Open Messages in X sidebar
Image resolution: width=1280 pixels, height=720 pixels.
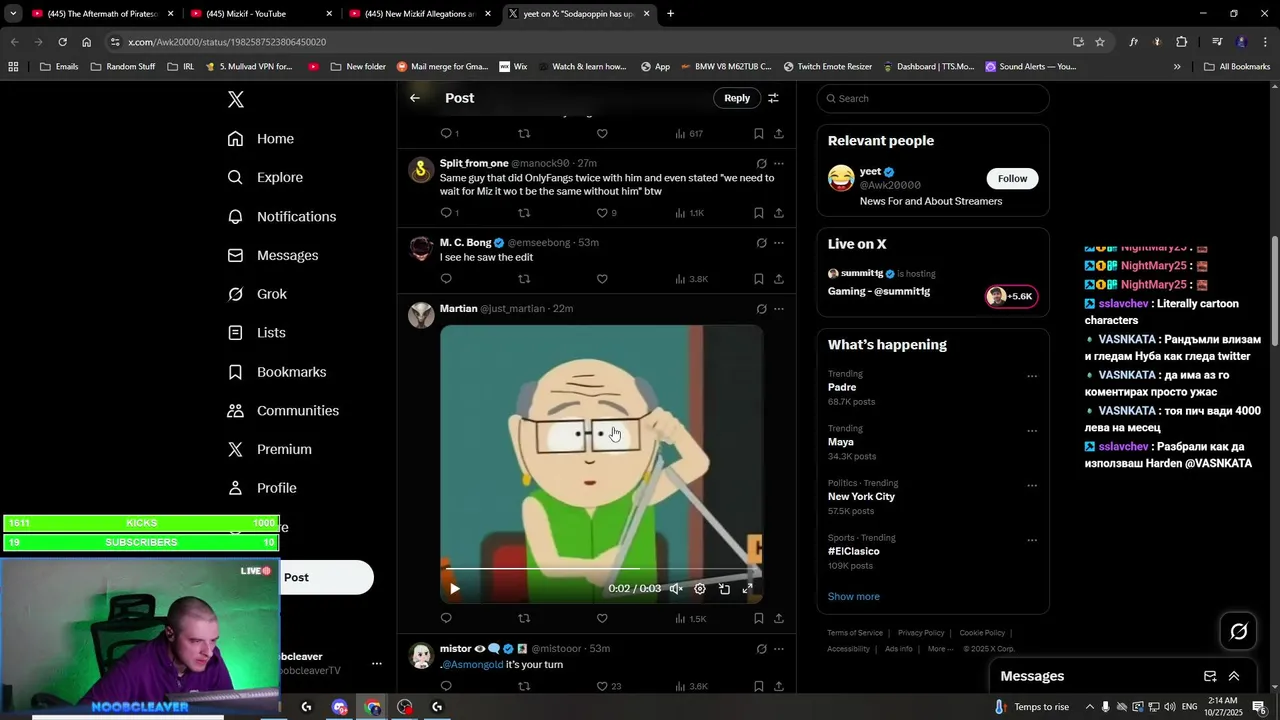[273, 255]
